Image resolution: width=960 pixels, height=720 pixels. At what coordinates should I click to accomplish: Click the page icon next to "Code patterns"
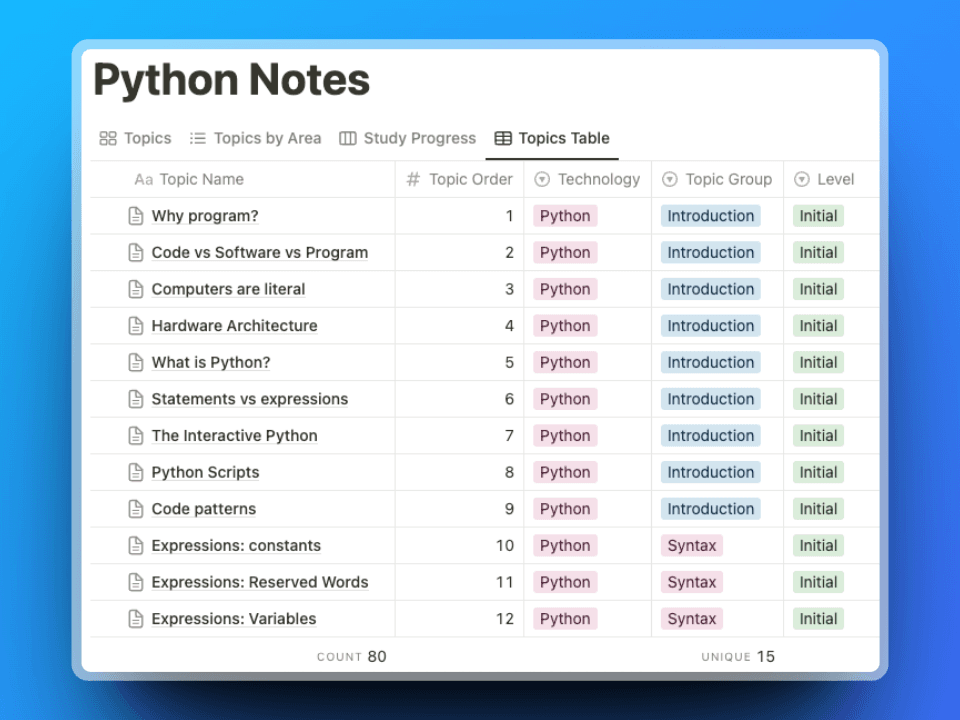click(135, 508)
